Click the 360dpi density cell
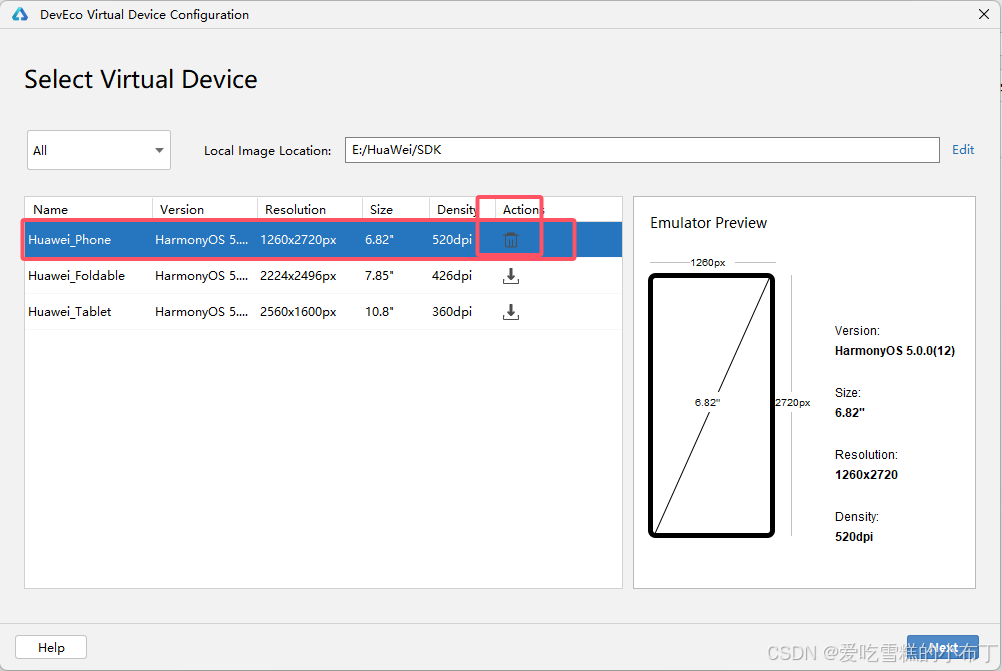This screenshot has width=1002, height=671. 452,312
